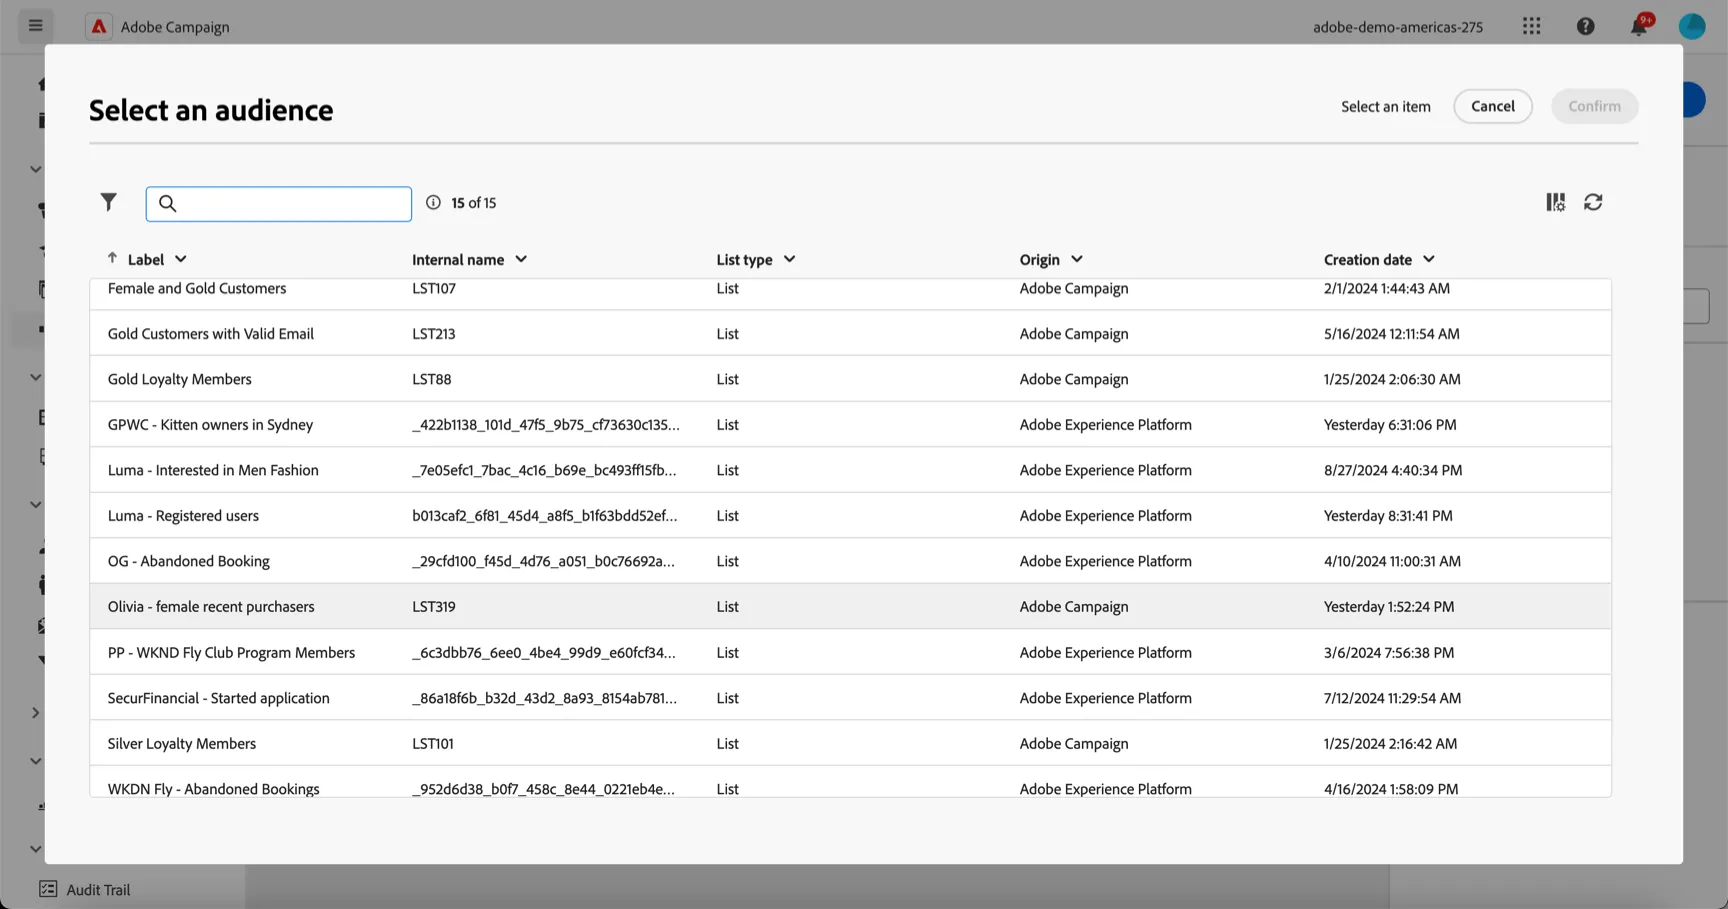This screenshot has height=909, width=1728.
Task: Open the user profile avatar
Action: pos(1692,27)
